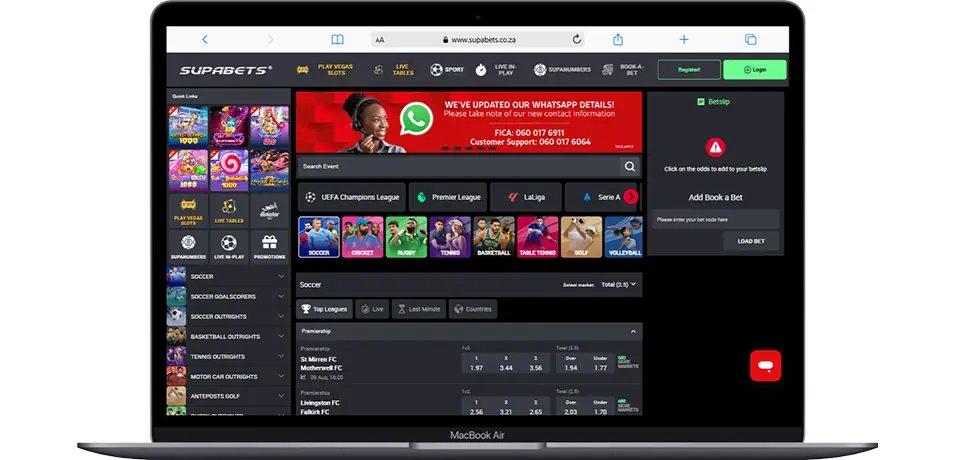The width and height of the screenshot is (955, 460).
Task: Click the bet code input field
Action: pyautogui.click(x=715, y=219)
